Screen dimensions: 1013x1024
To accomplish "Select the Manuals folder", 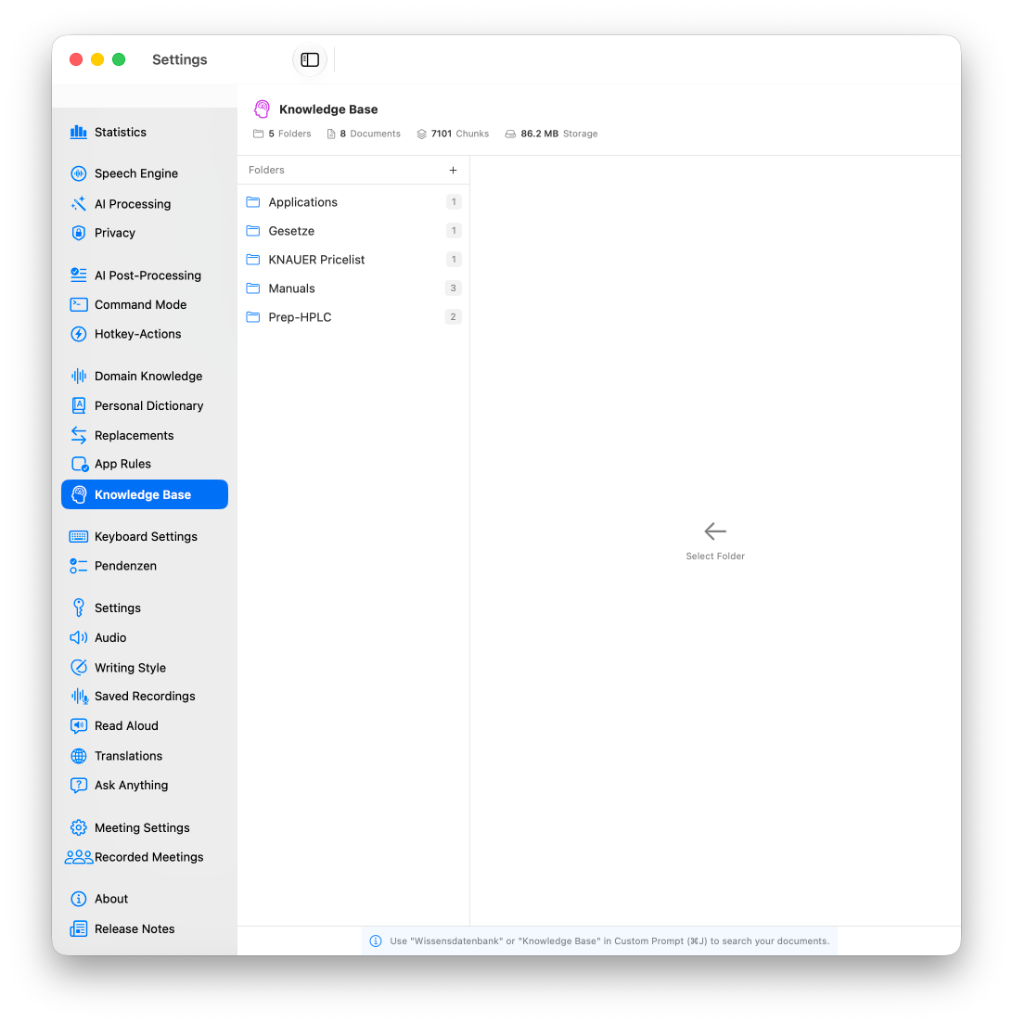I will 353,289.
